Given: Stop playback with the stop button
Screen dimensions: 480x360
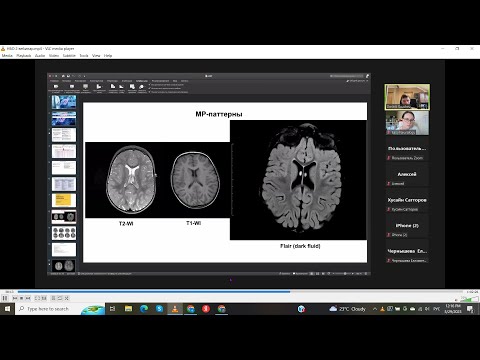Looking at the screenshot, I should point(21,298).
